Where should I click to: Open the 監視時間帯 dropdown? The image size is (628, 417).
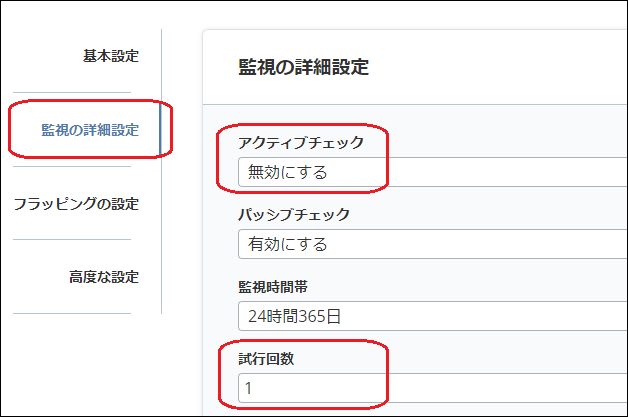coord(432,317)
